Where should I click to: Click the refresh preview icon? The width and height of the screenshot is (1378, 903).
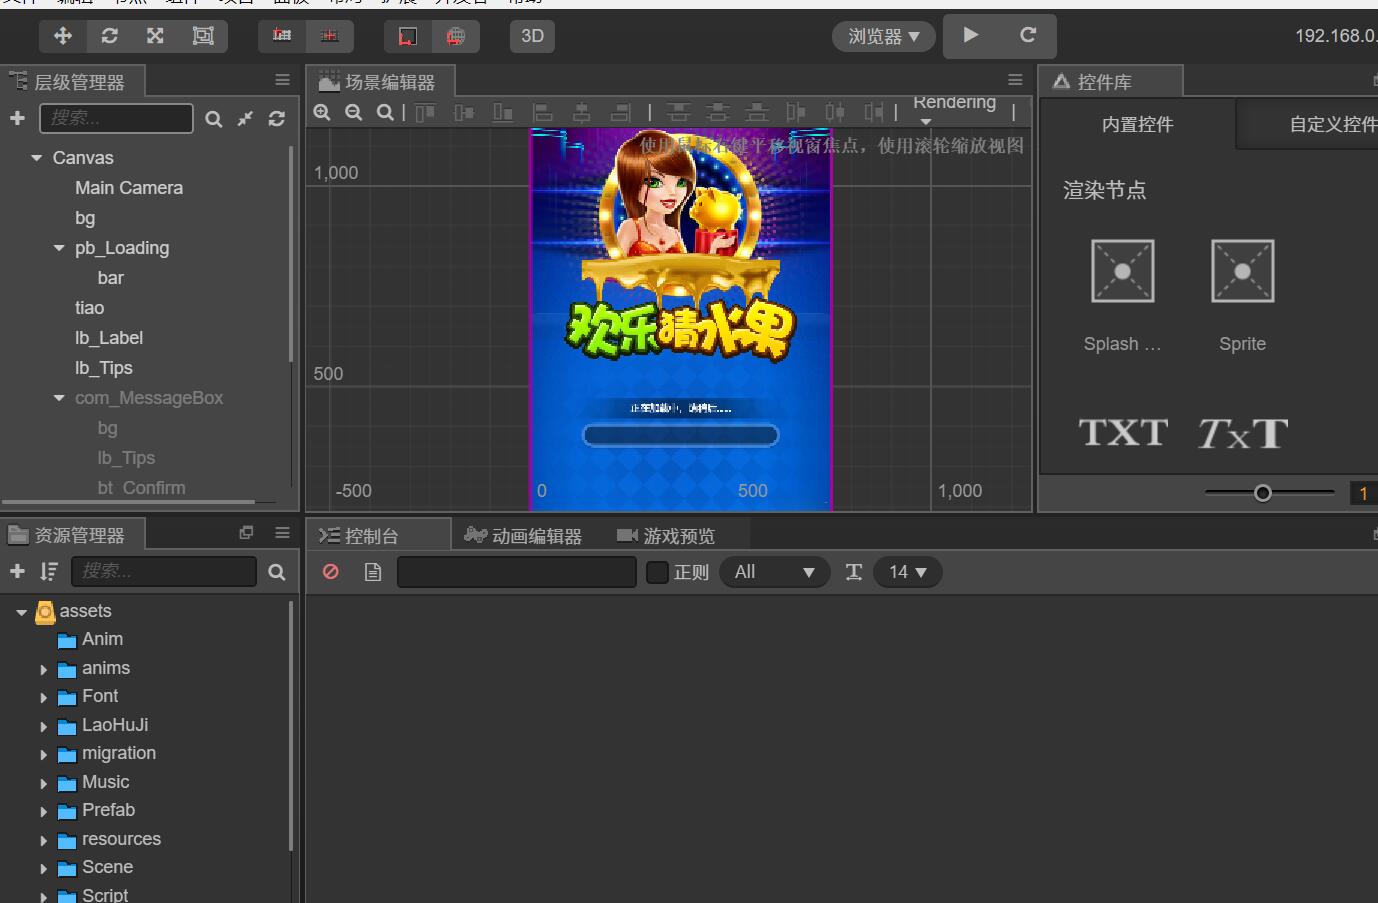tap(1028, 35)
